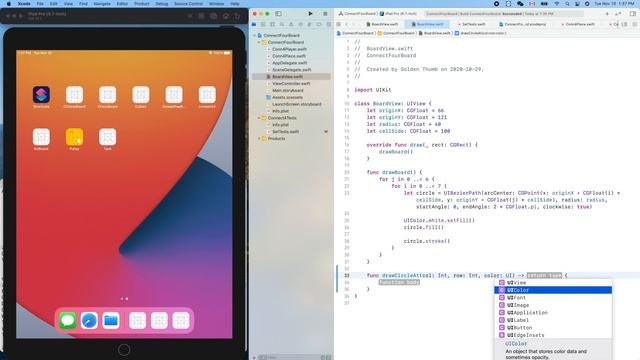Tap the simulator iPad home button

click(124, 350)
